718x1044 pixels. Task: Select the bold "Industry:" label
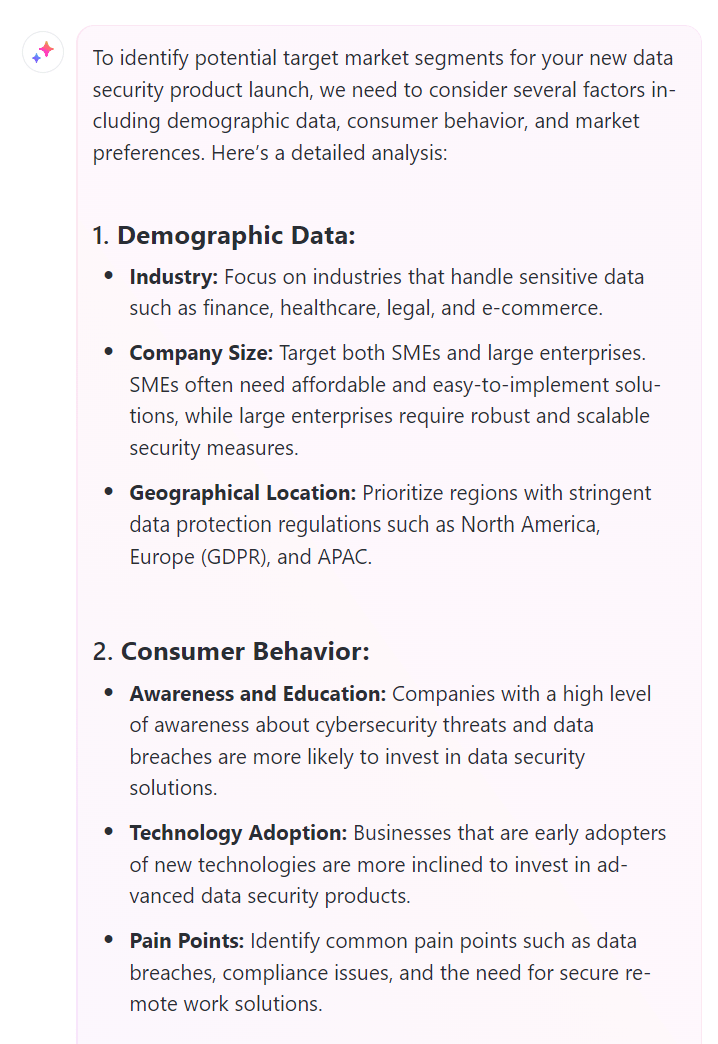(174, 277)
